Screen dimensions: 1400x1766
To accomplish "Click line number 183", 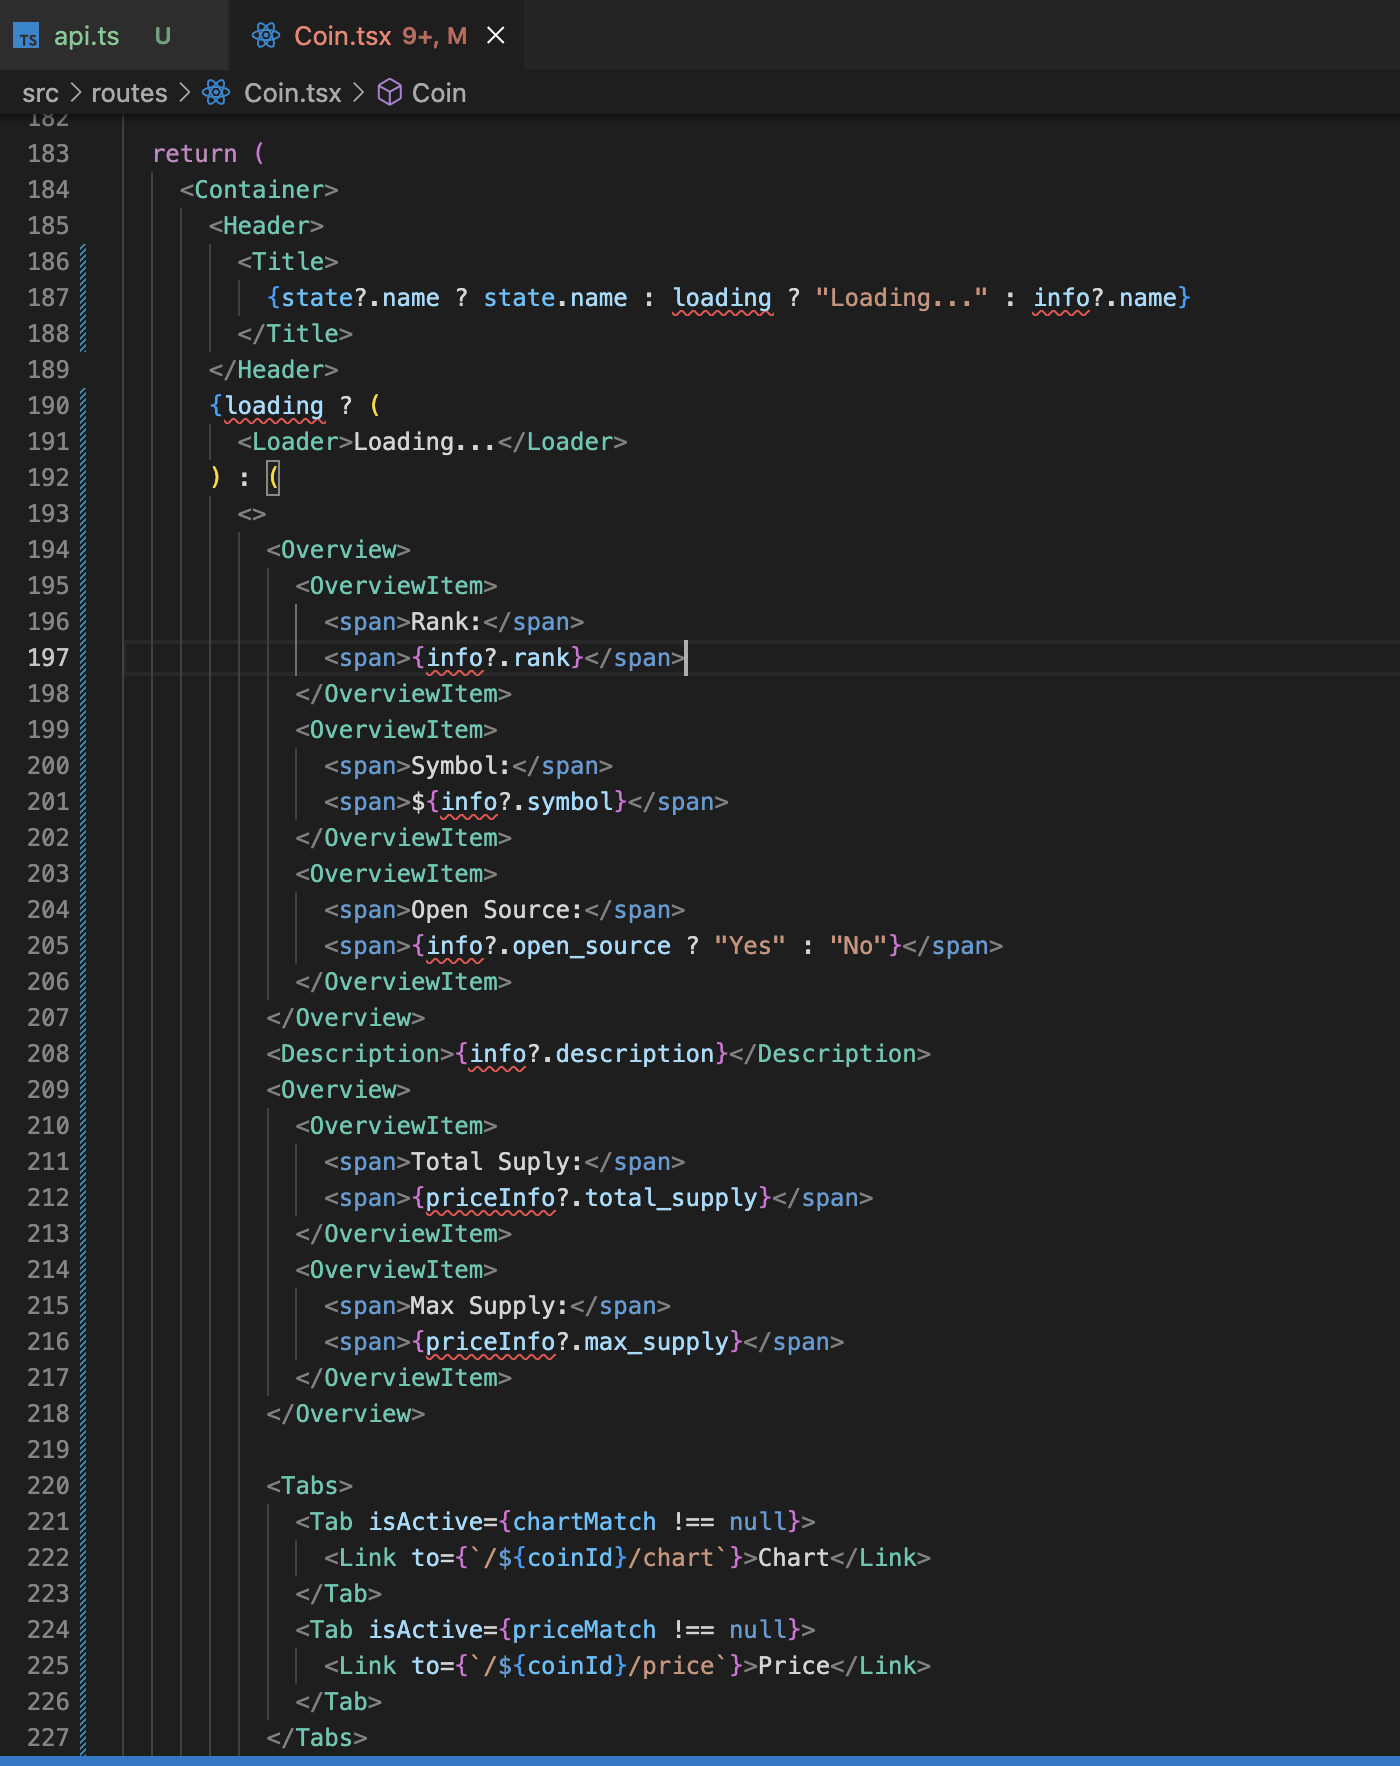I will point(48,154).
